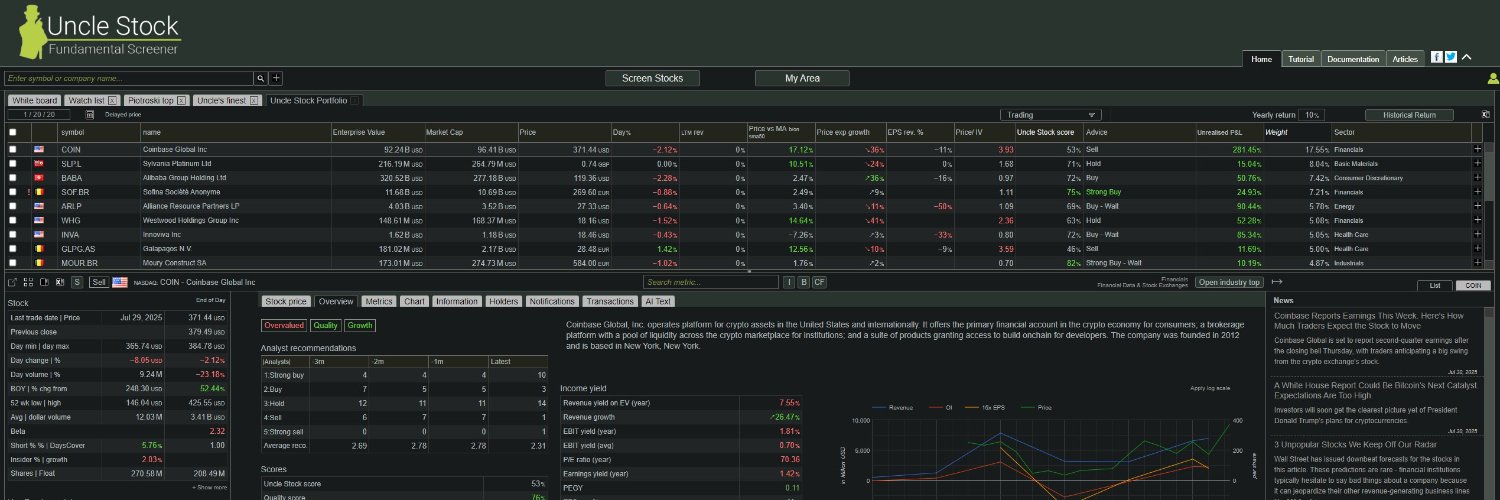The image size is (1500, 500).
Task: Open the Twitter icon link
Action: (1451, 57)
